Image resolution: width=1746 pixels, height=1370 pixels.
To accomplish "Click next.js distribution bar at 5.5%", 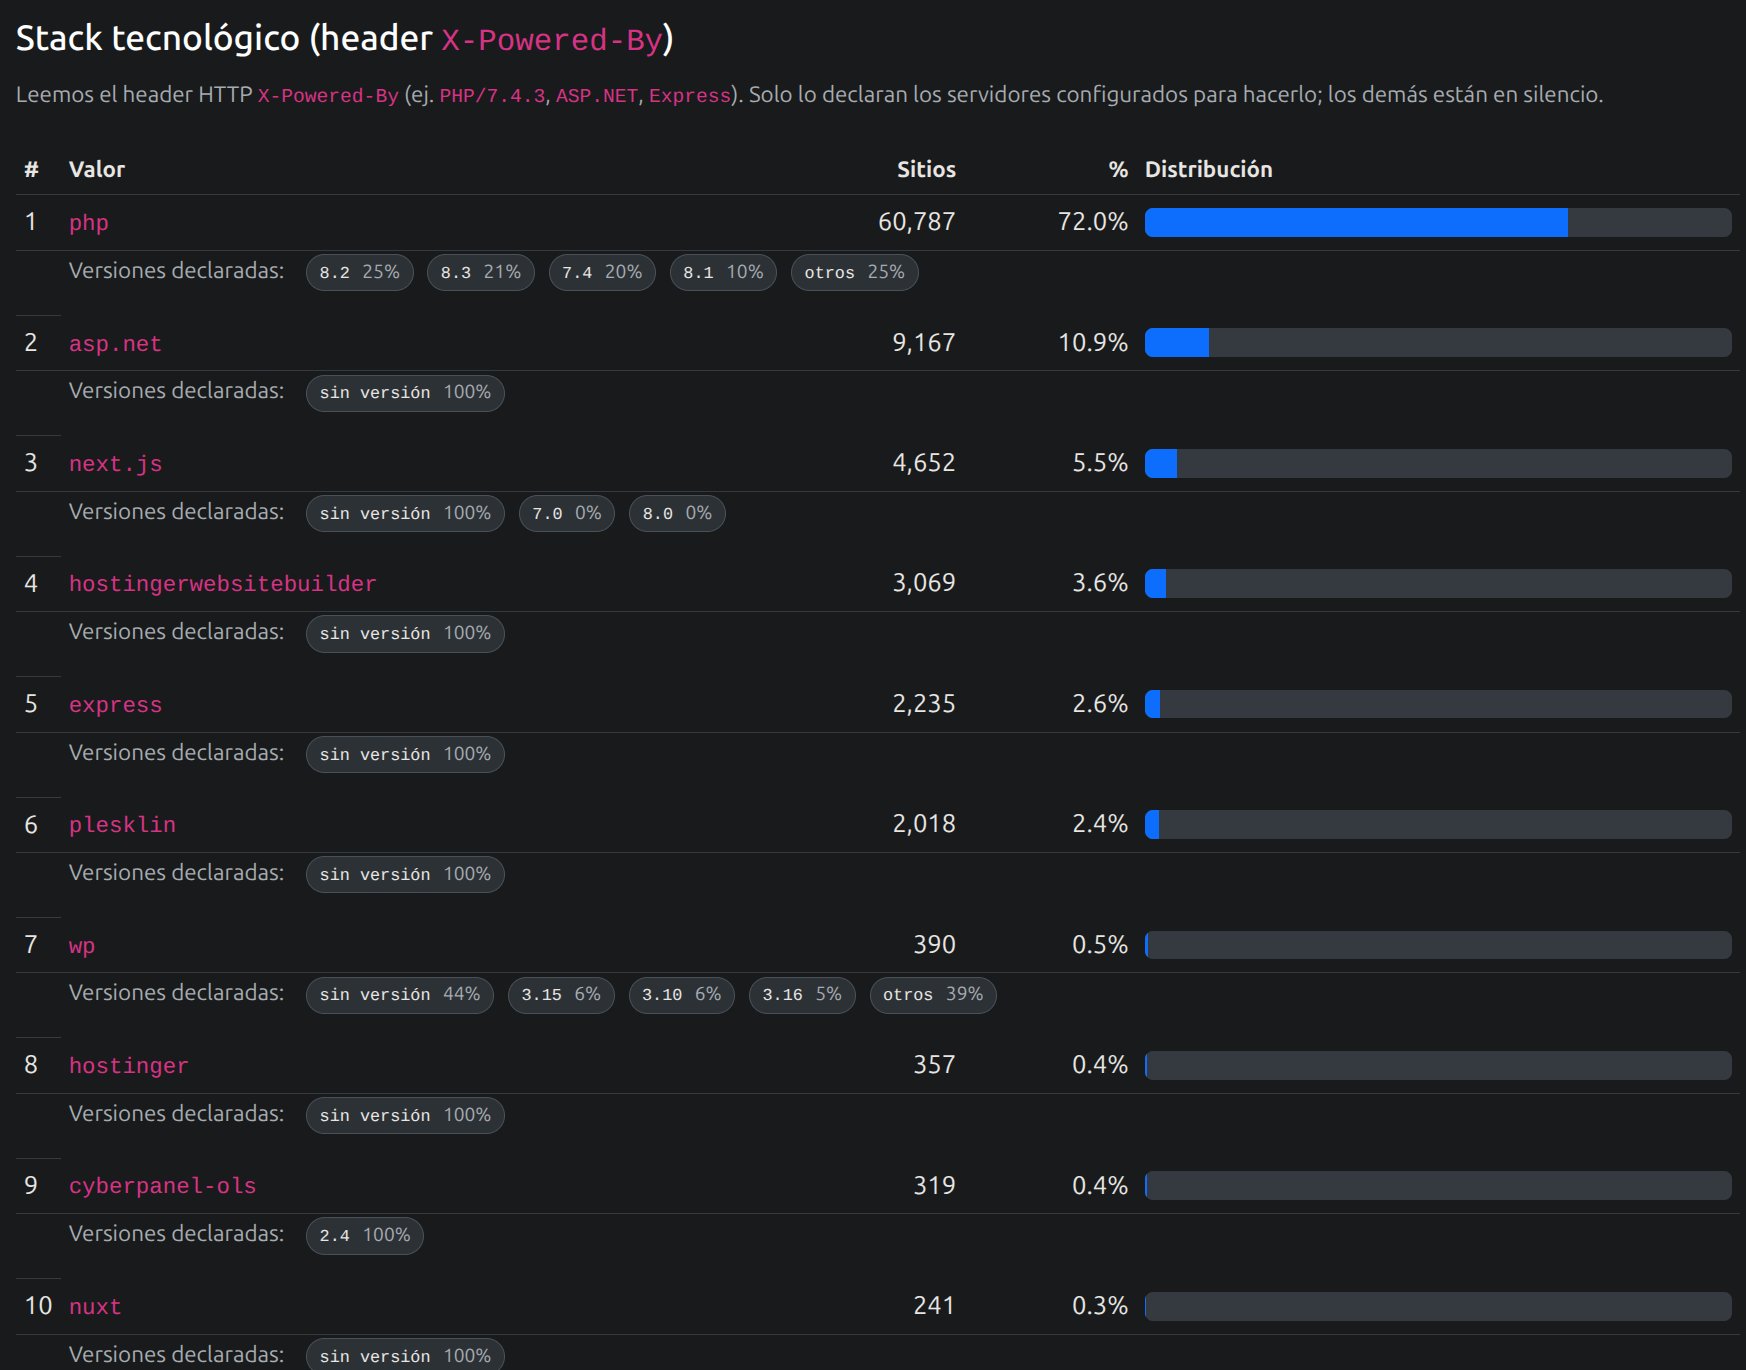I will (x=1438, y=463).
